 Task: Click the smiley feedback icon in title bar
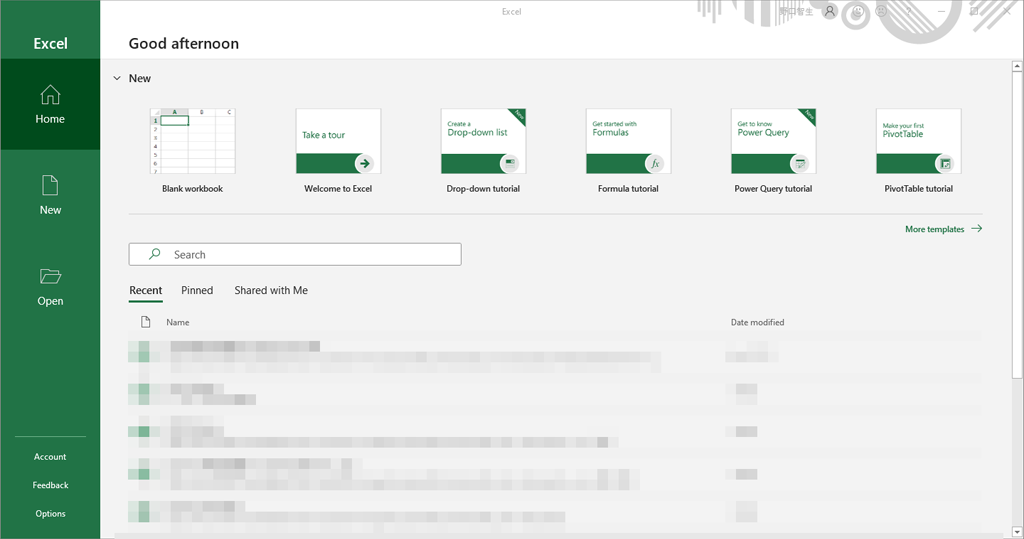(857, 11)
